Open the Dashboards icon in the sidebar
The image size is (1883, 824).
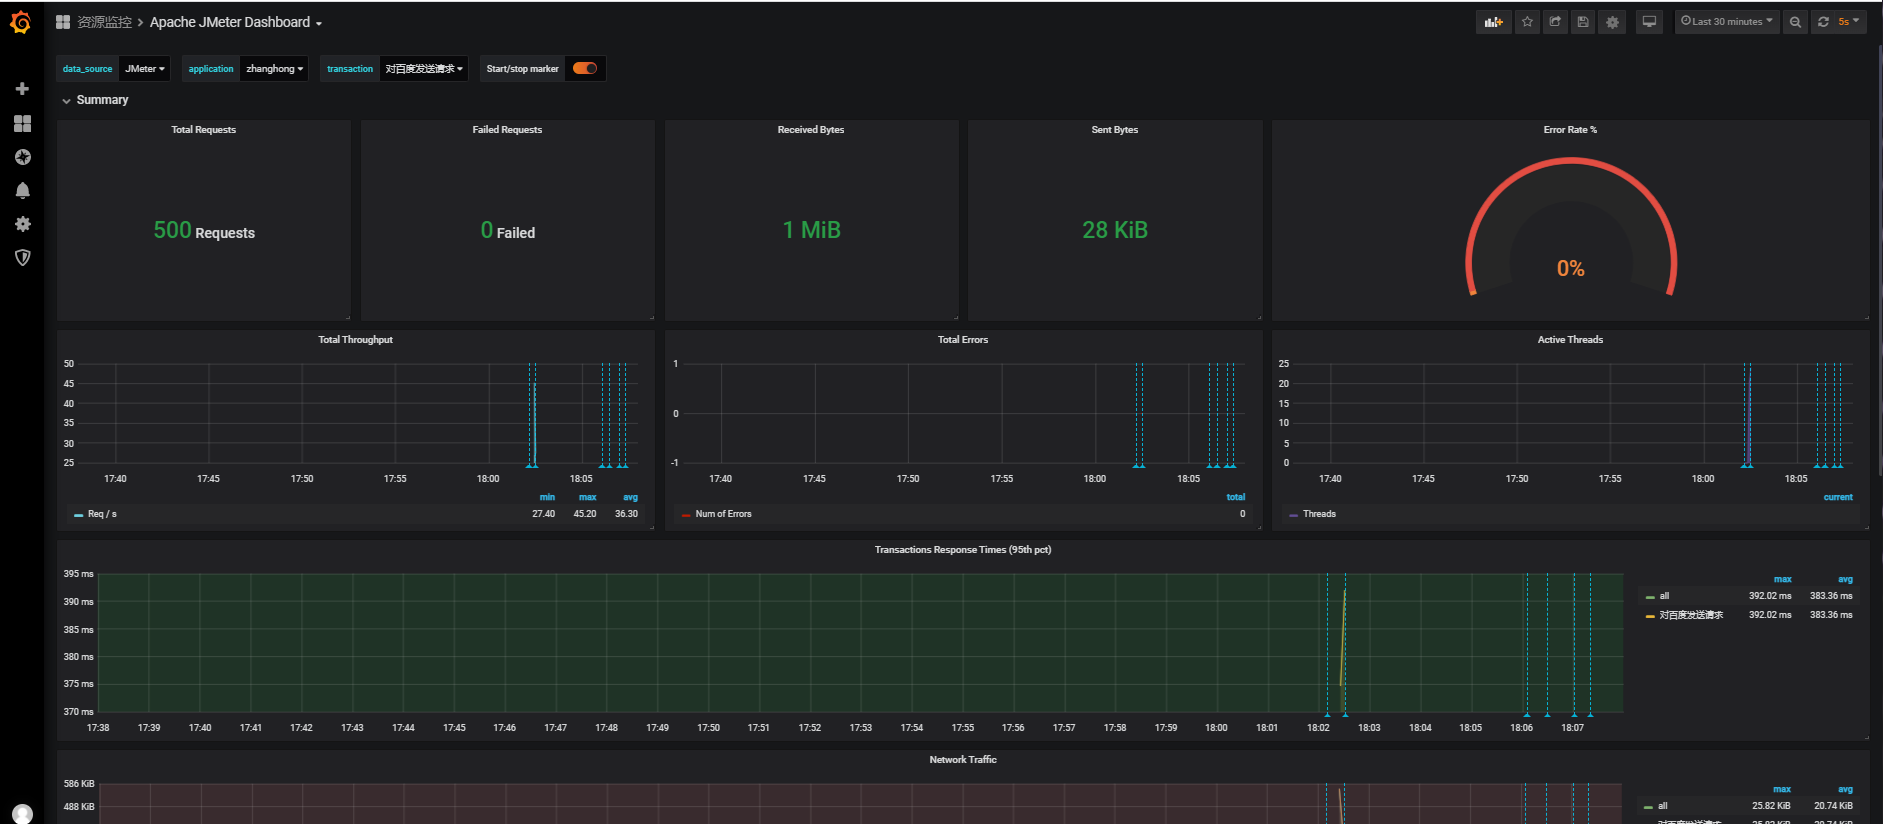(x=22, y=123)
